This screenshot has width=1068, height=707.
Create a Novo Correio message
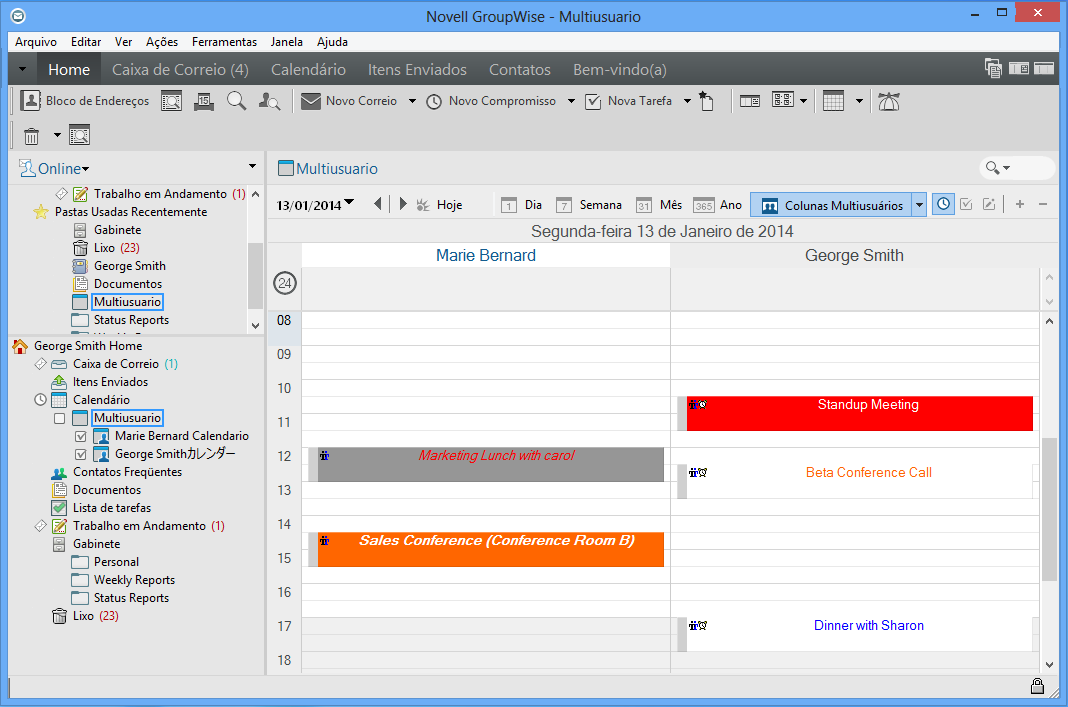[x=349, y=101]
